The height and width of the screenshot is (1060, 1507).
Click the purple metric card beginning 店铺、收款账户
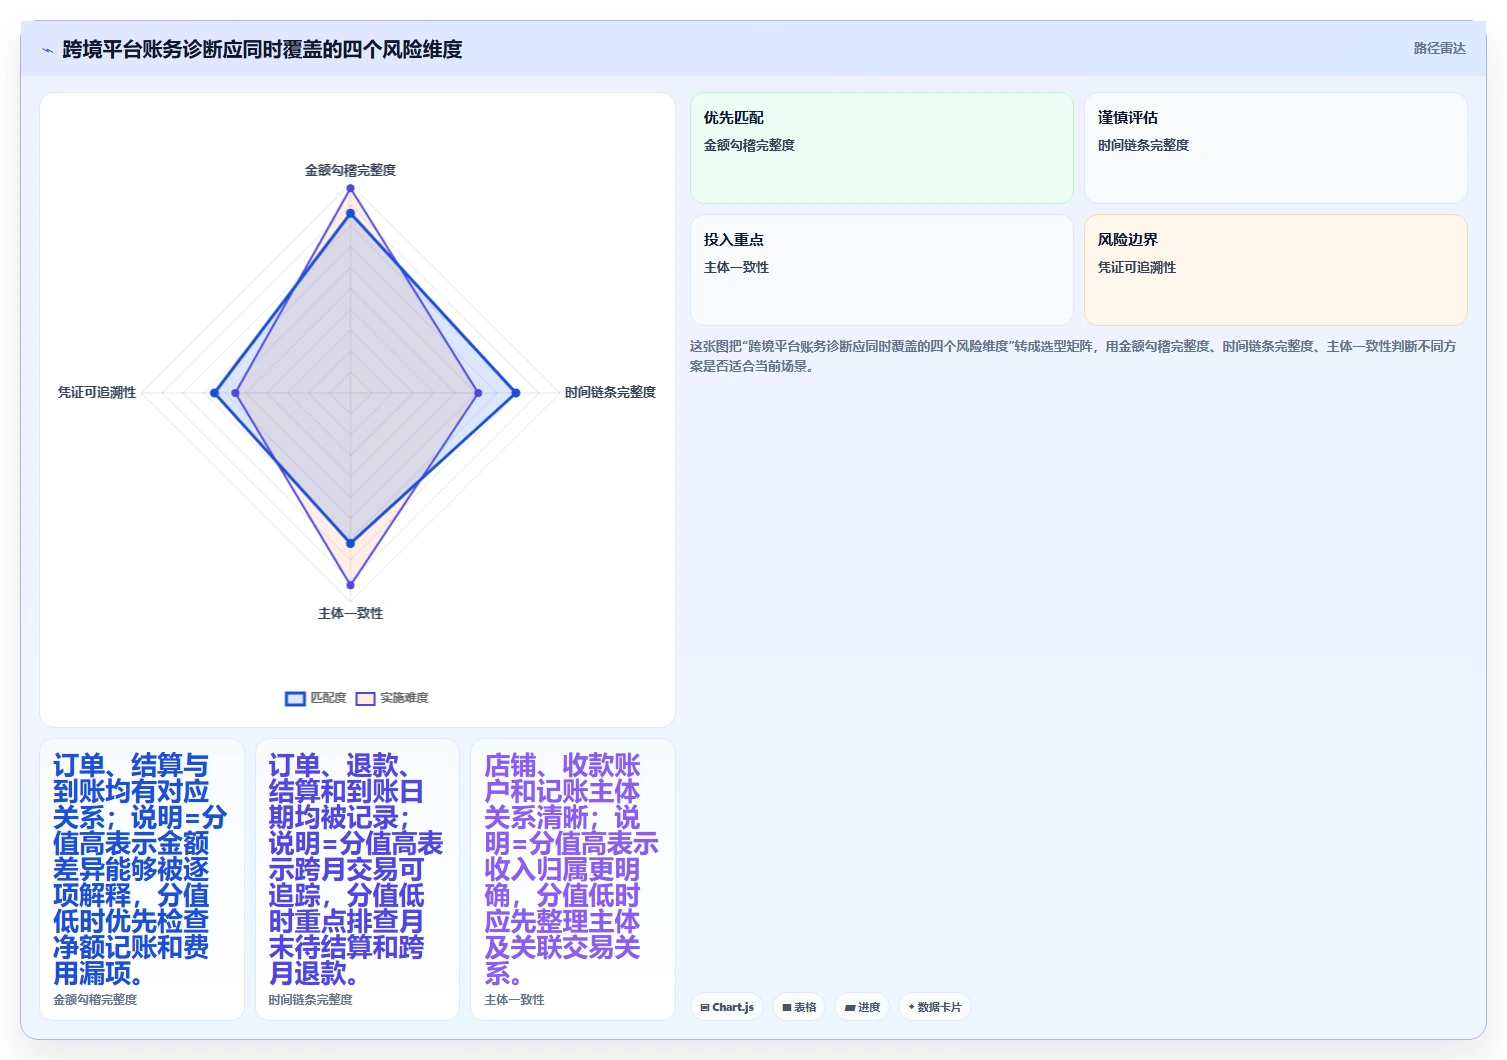pyautogui.click(x=573, y=879)
